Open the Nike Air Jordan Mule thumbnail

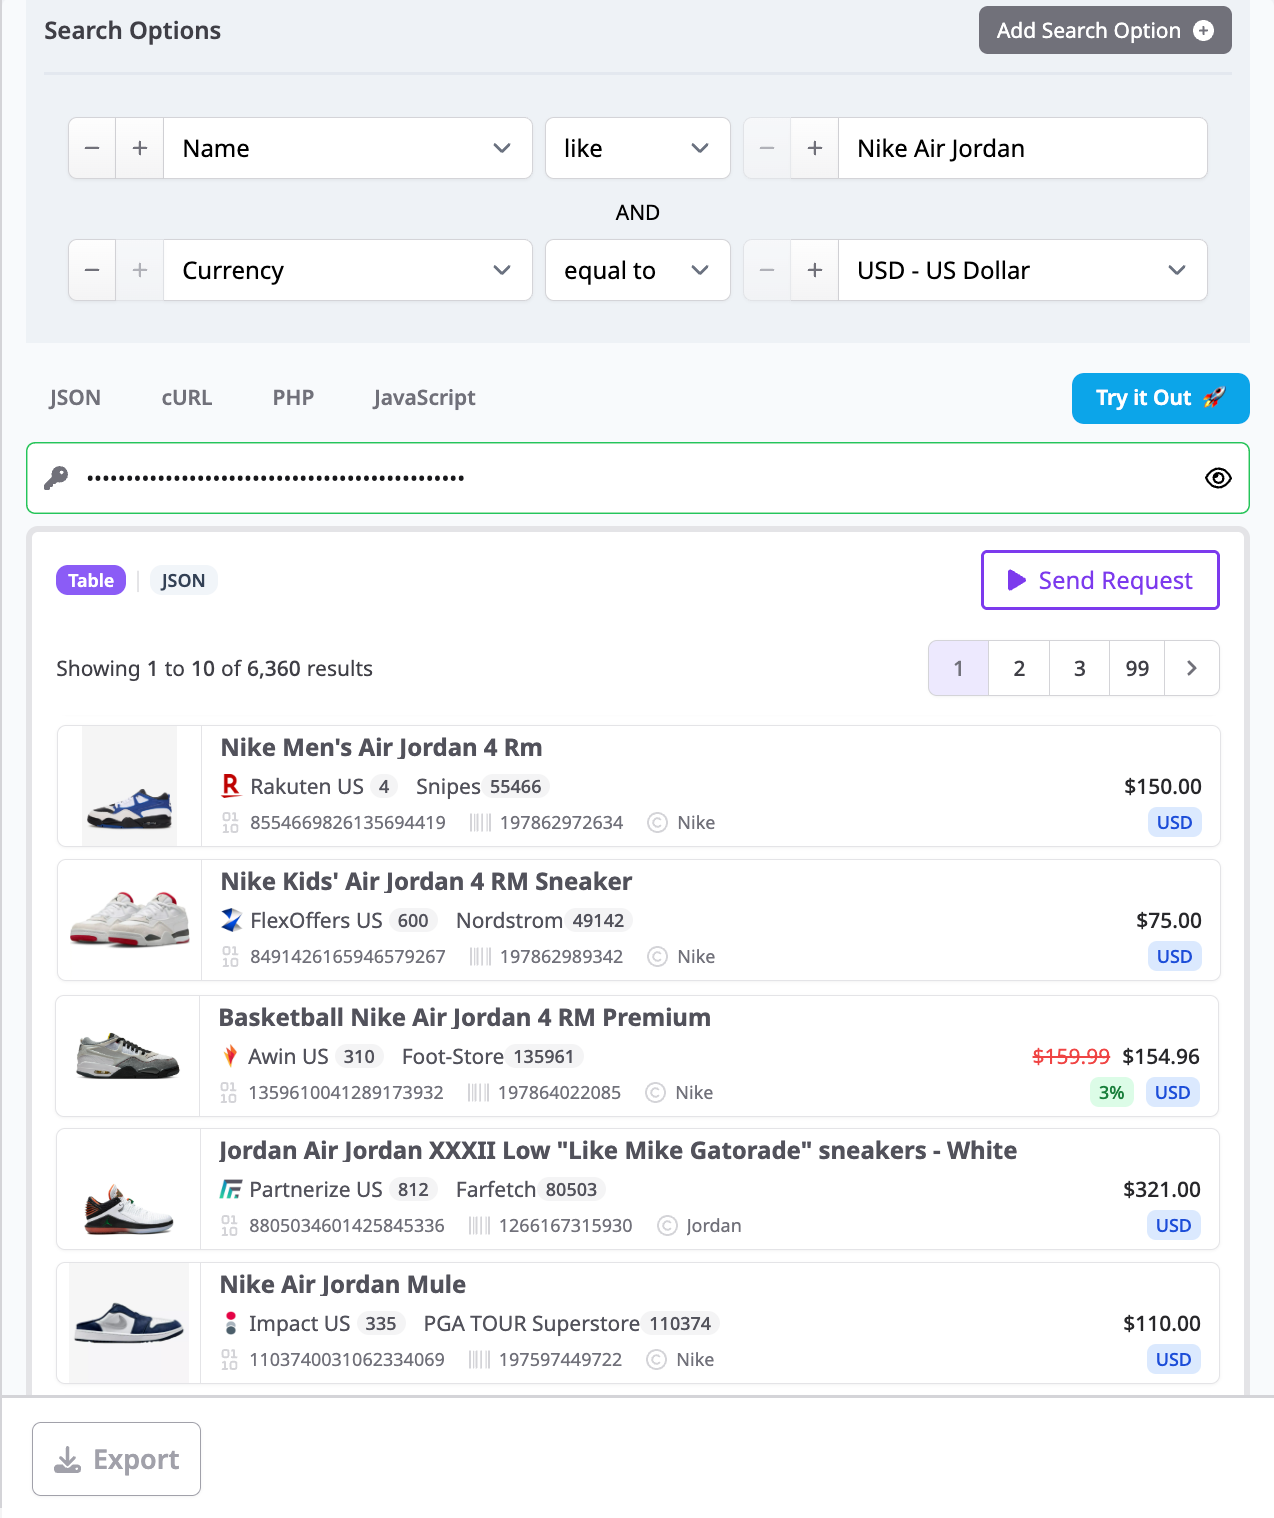coord(129,1323)
